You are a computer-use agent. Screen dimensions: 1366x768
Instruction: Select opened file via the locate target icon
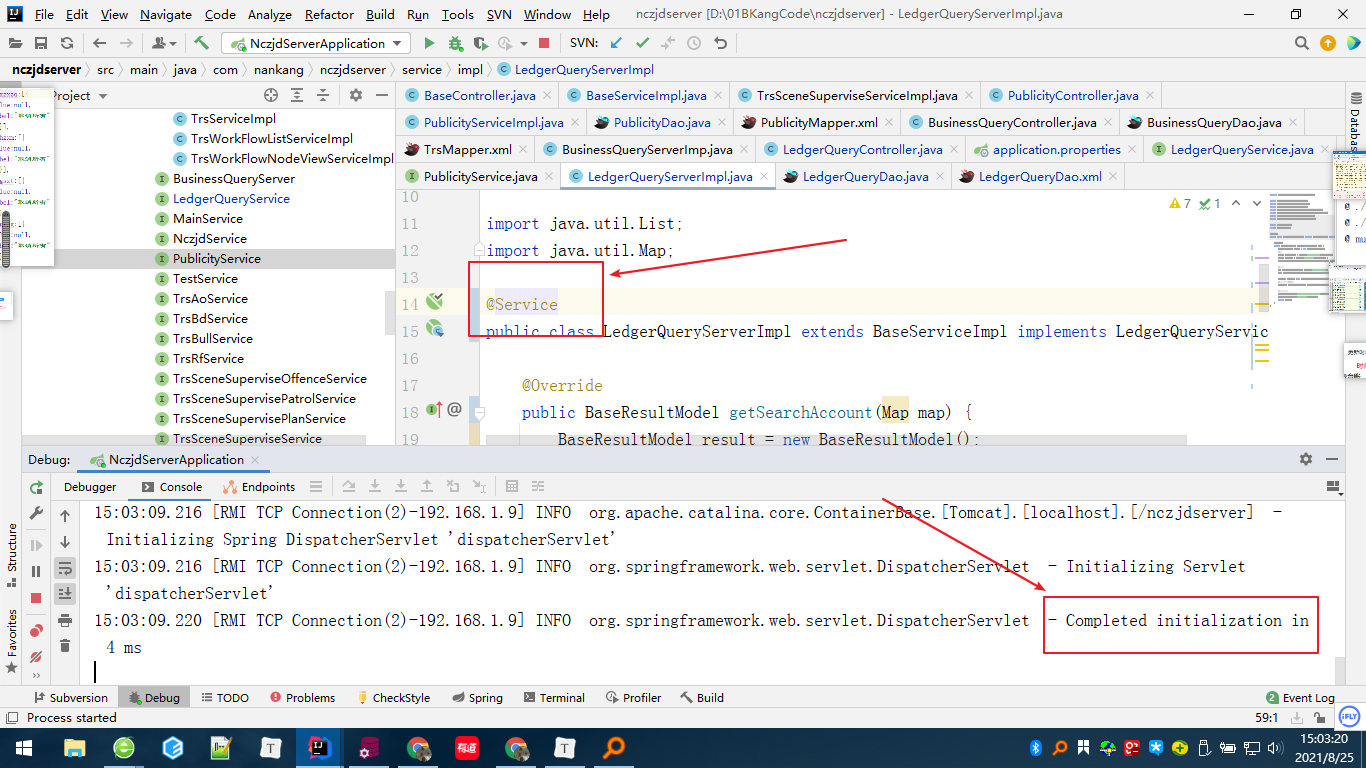270,95
